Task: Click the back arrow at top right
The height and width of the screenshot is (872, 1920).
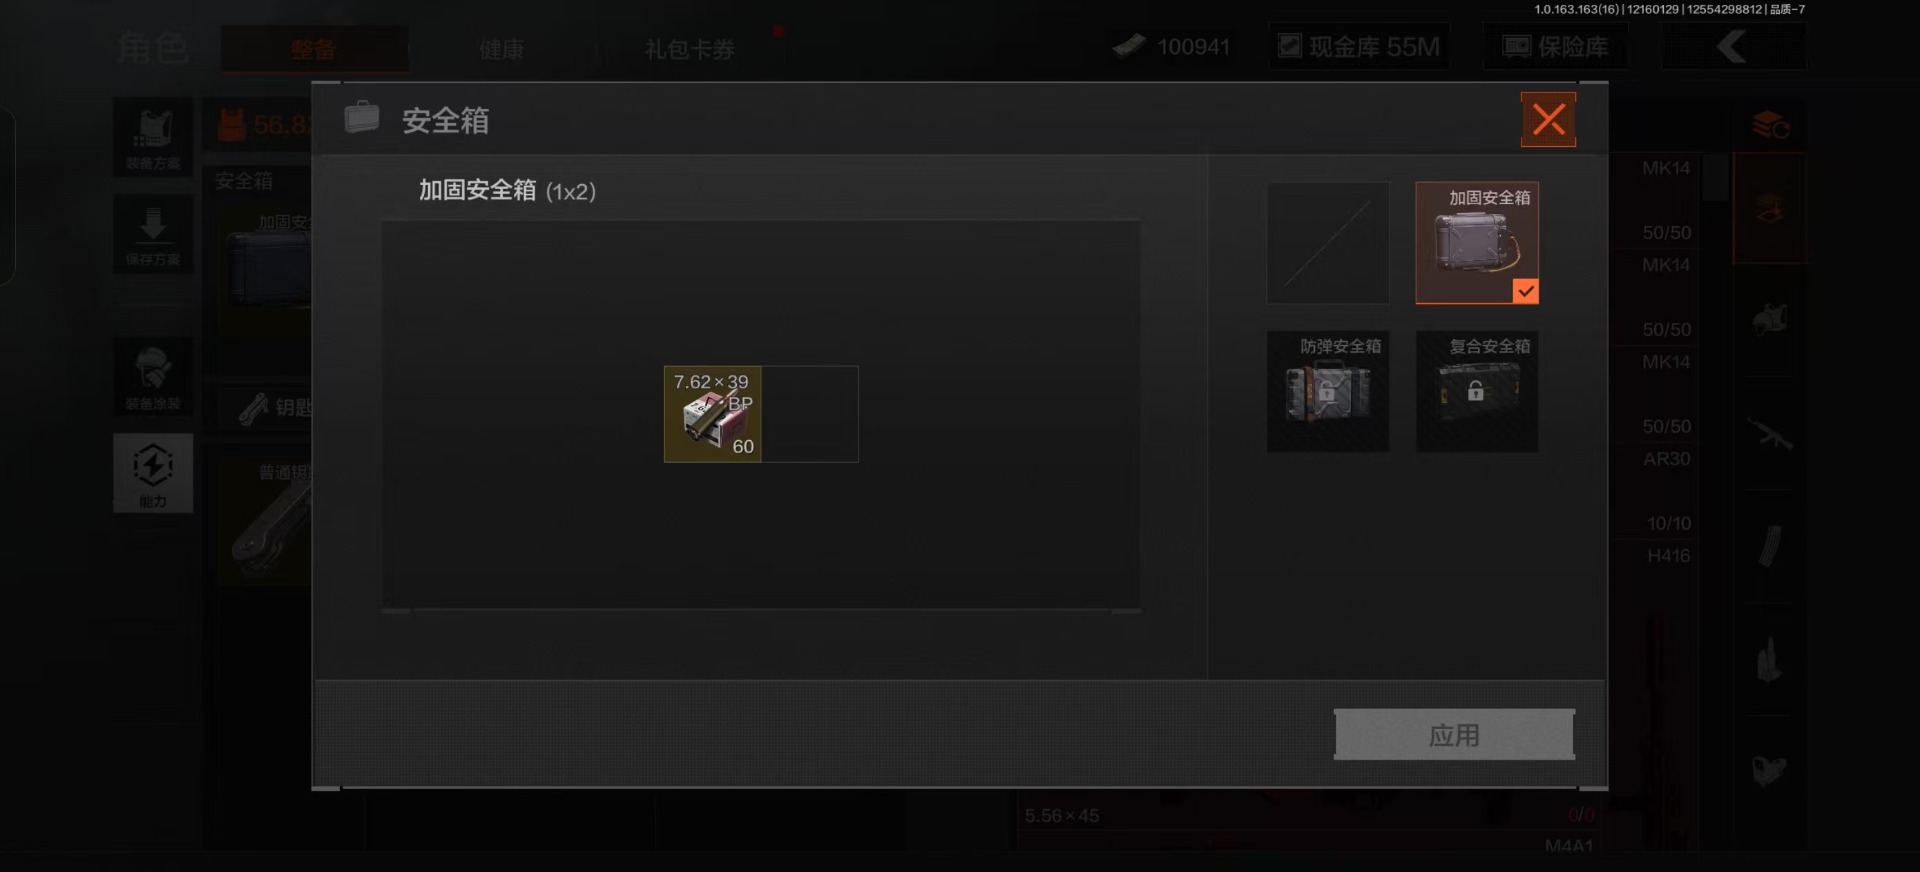Action: [1734, 47]
